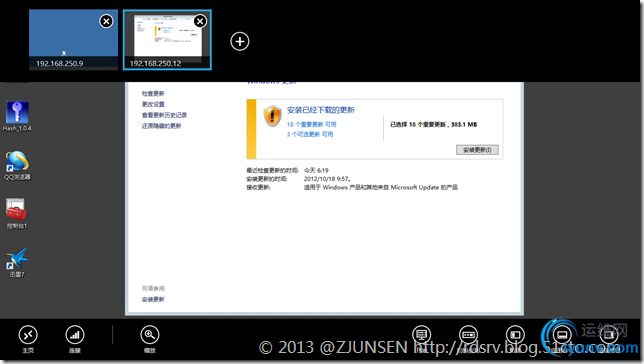Activate the 缩放 zoom magnifier icon
The width and height of the screenshot is (644, 364).
pyautogui.click(x=150, y=335)
